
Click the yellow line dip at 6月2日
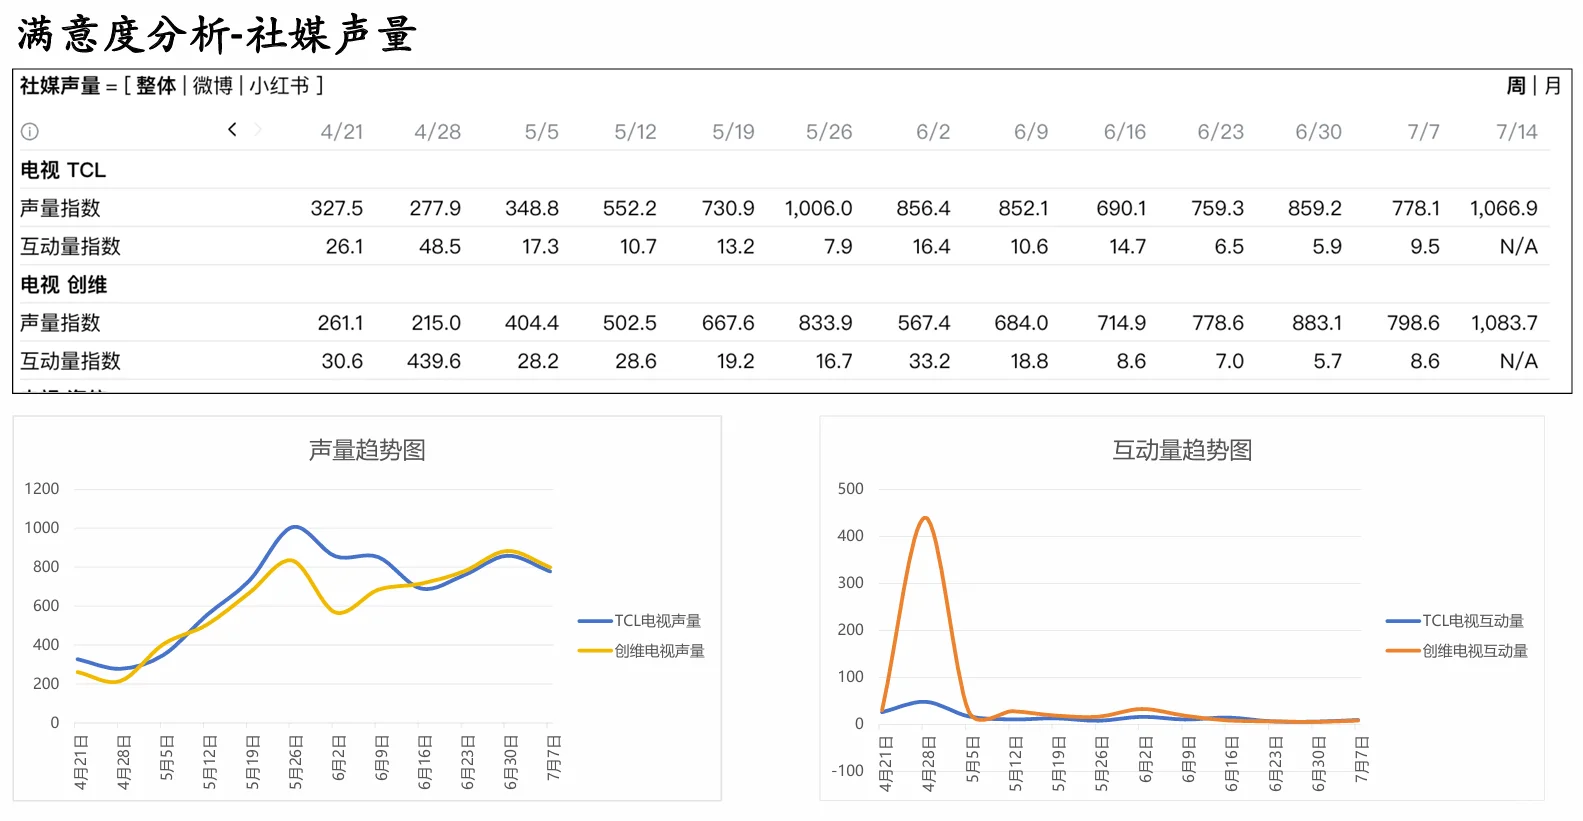(x=338, y=612)
